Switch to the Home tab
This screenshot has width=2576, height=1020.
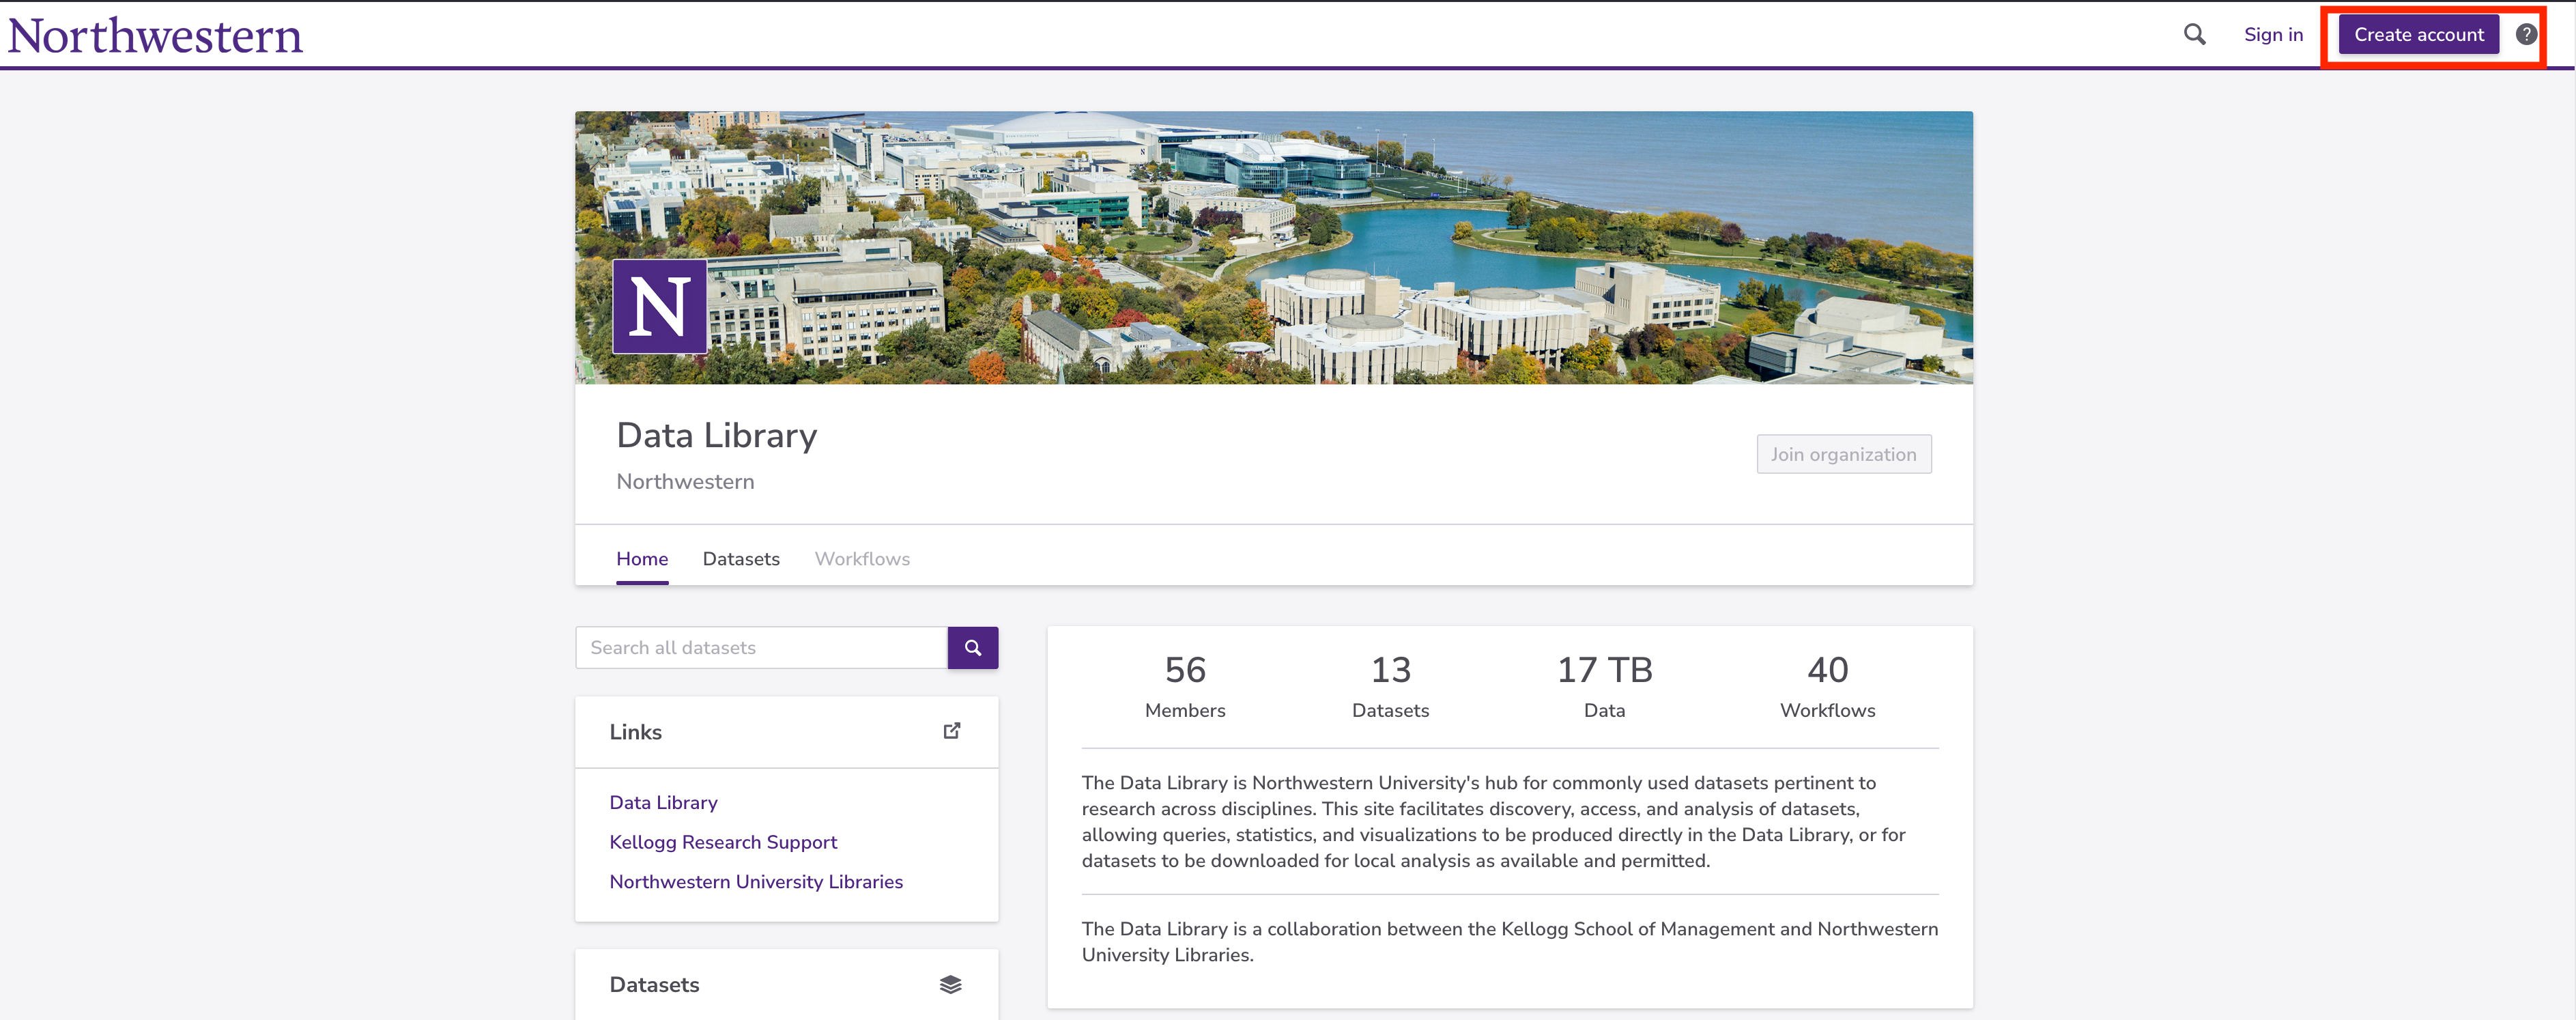click(642, 559)
